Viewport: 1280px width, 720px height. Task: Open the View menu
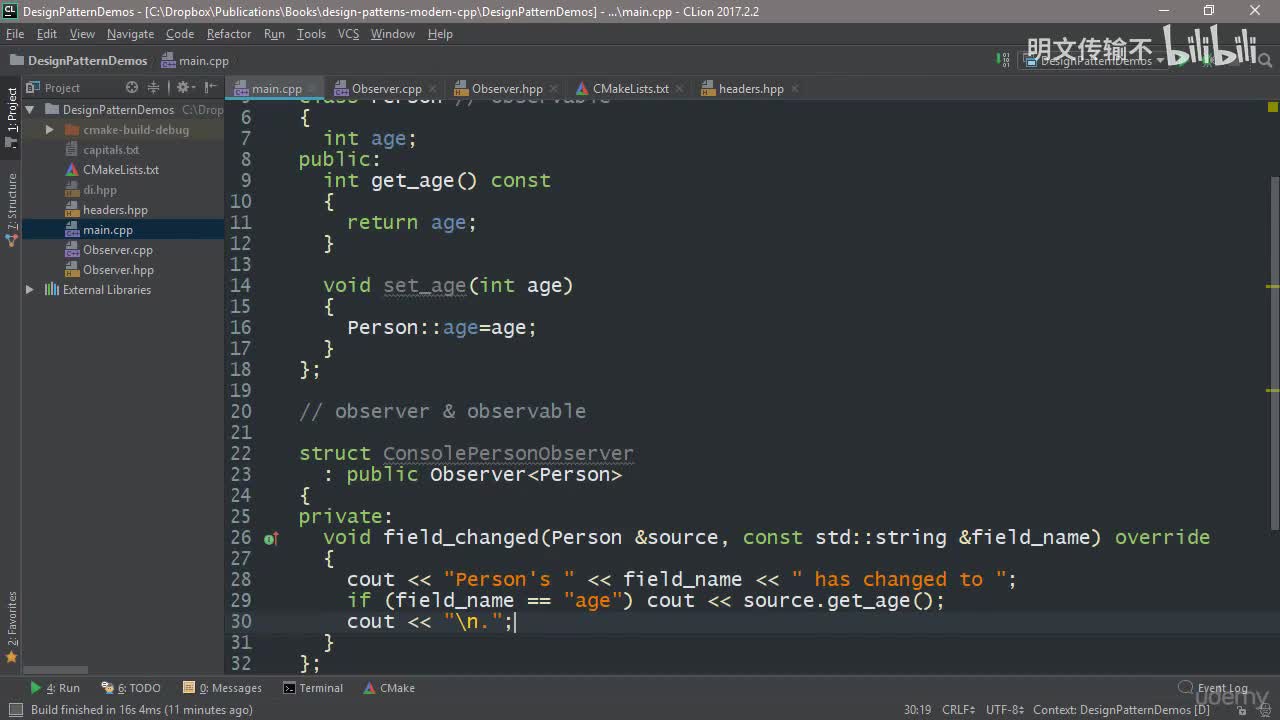82,34
